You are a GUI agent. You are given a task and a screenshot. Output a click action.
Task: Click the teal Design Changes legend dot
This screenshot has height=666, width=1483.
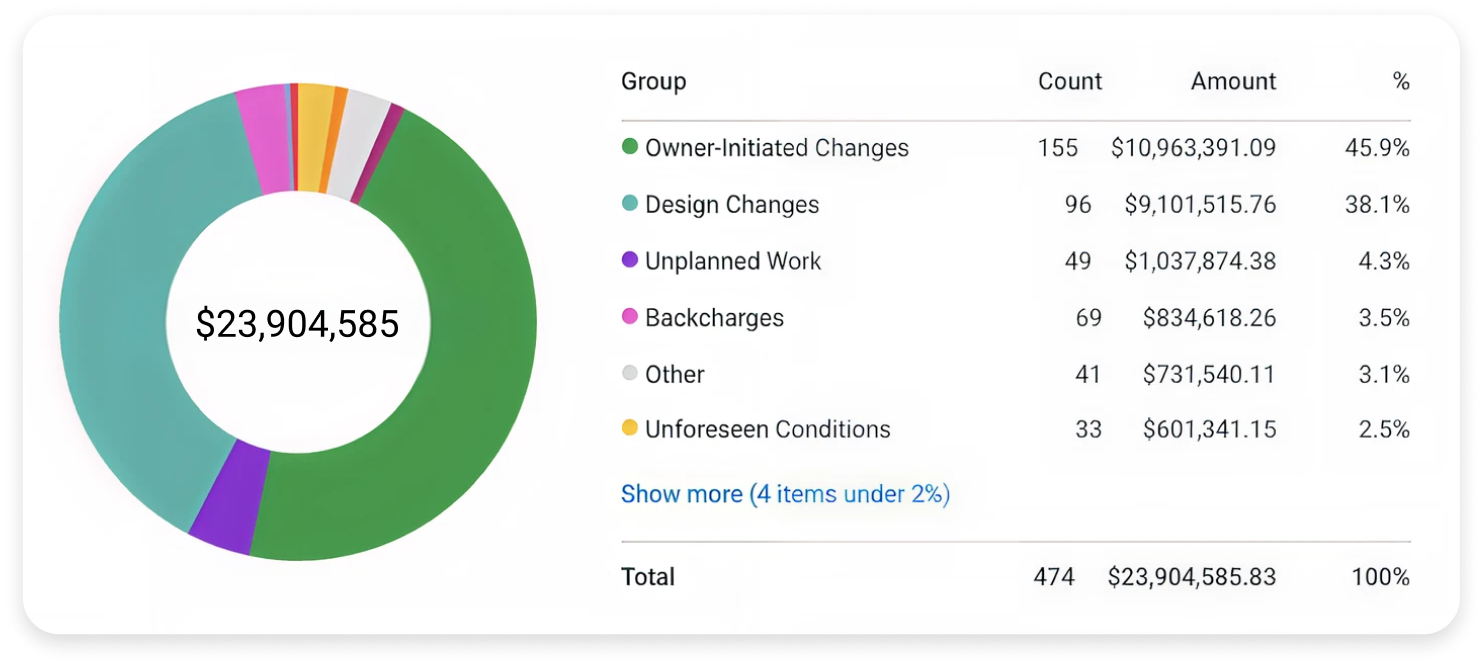[630, 204]
